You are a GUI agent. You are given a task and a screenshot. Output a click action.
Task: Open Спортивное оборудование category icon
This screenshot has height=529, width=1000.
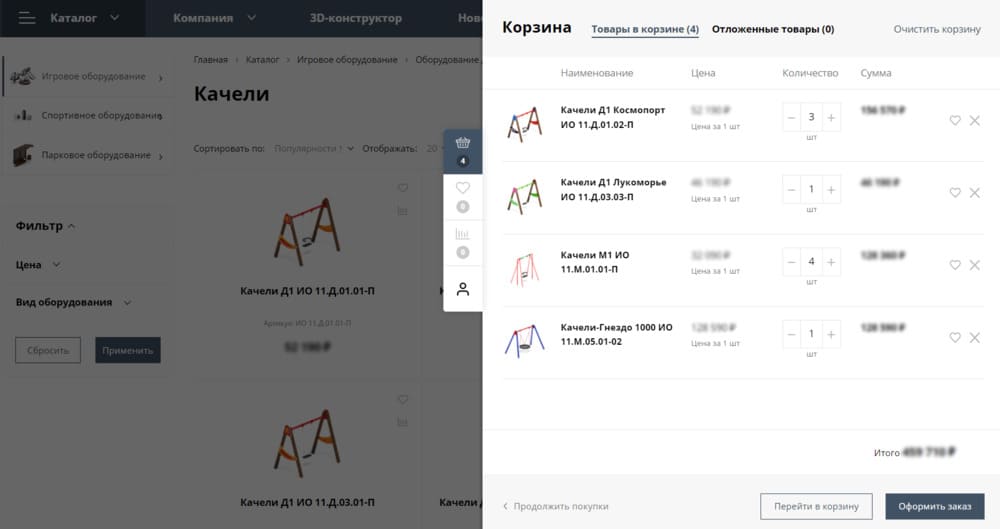(23, 115)
